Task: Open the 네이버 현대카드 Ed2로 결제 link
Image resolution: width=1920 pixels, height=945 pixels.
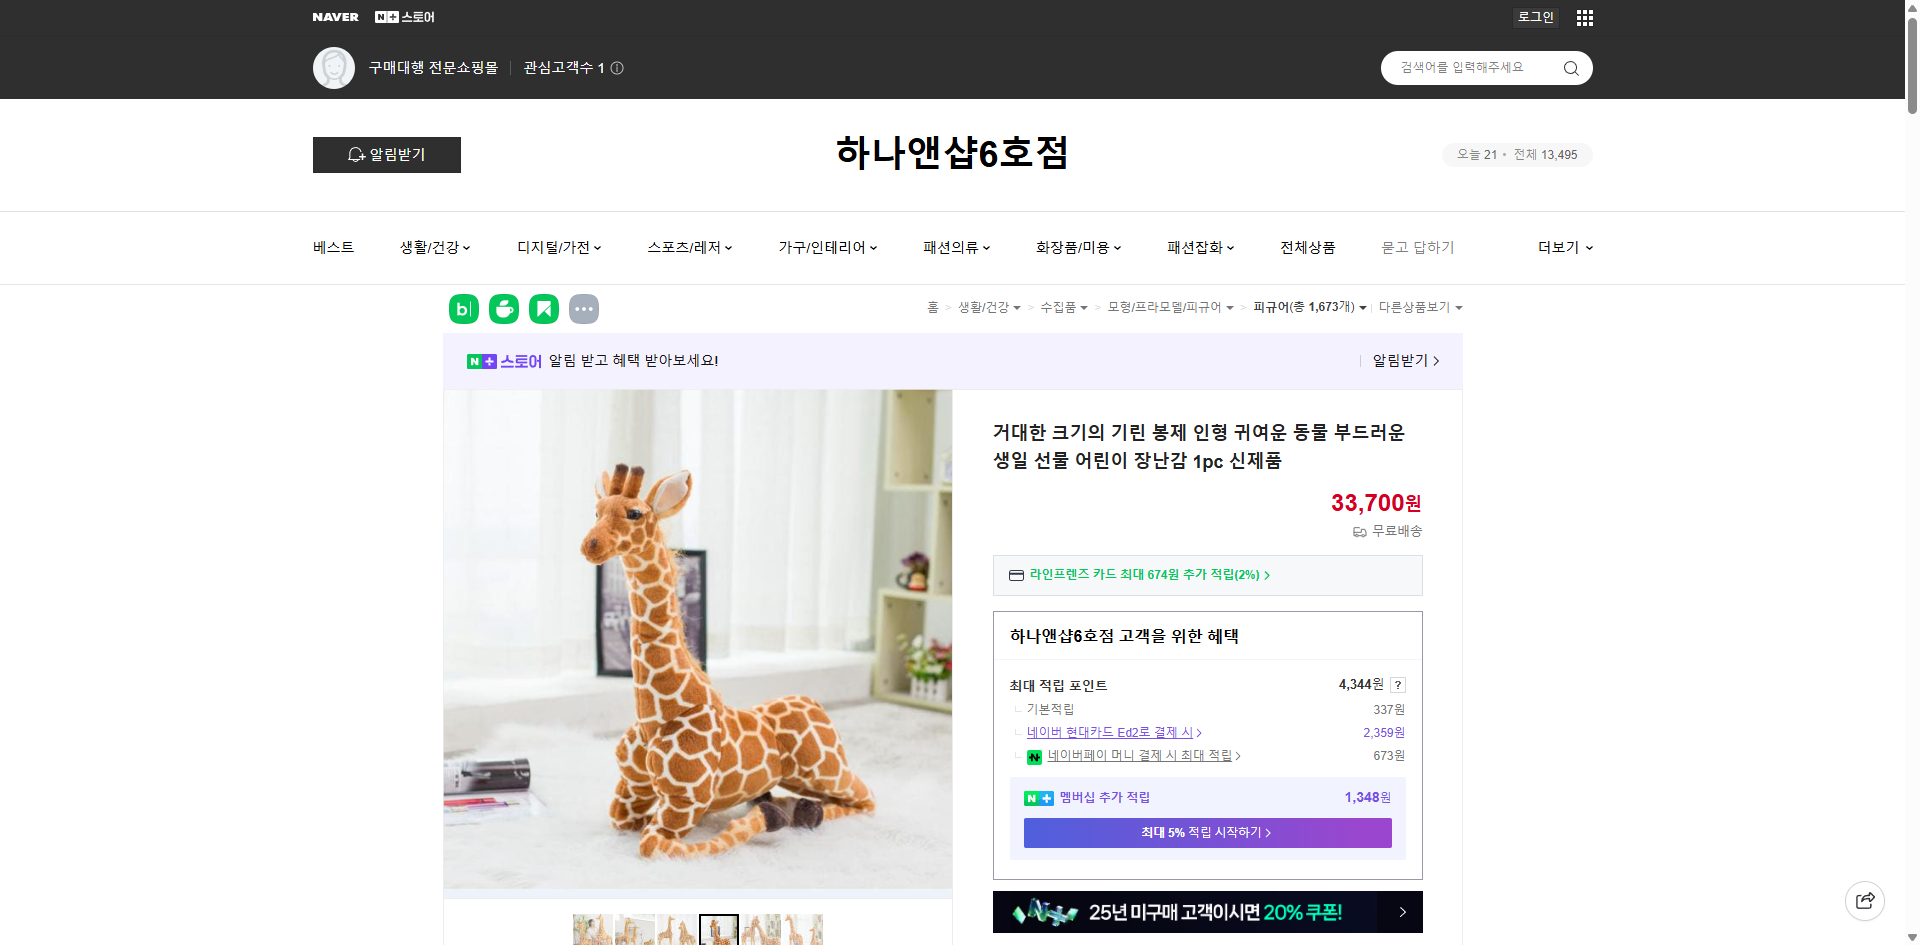Action: [1111, 732]
